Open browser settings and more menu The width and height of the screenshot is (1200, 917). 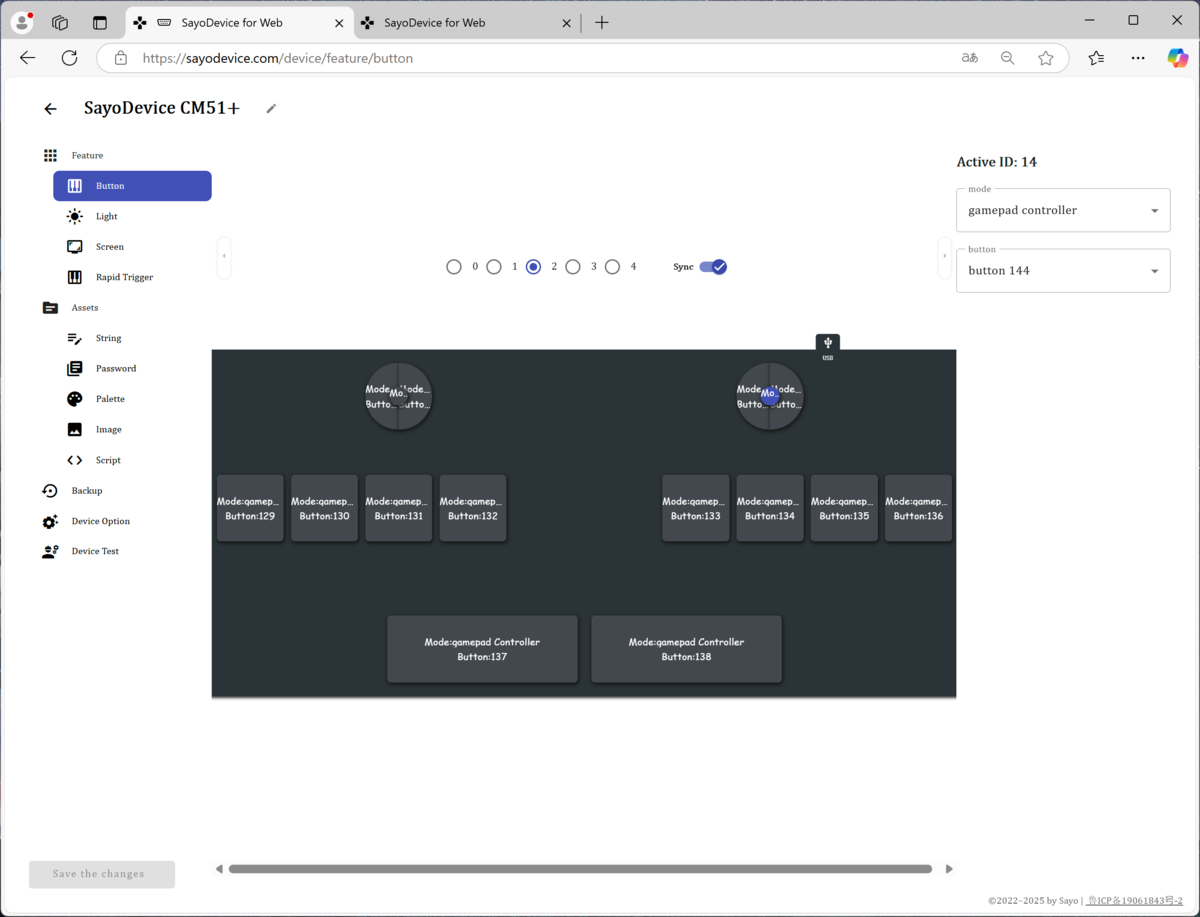tap(1138, 58)
